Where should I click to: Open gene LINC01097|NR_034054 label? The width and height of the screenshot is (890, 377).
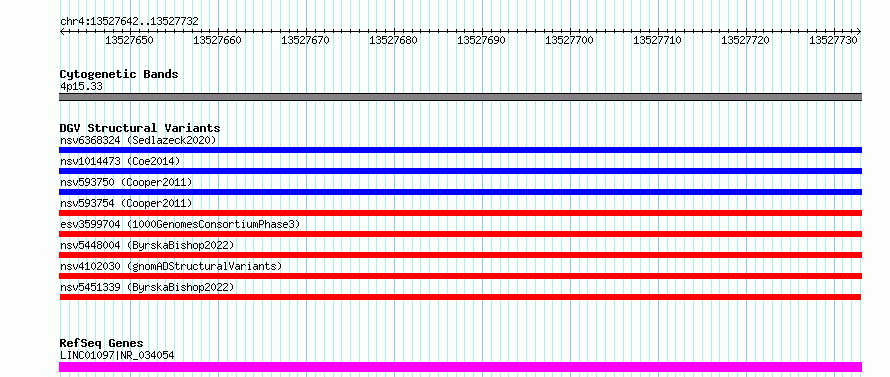point(117,356)
